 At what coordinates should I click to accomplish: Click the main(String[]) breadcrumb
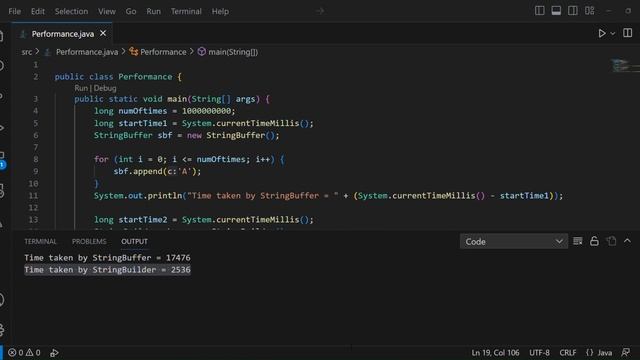tap(233, 52)
